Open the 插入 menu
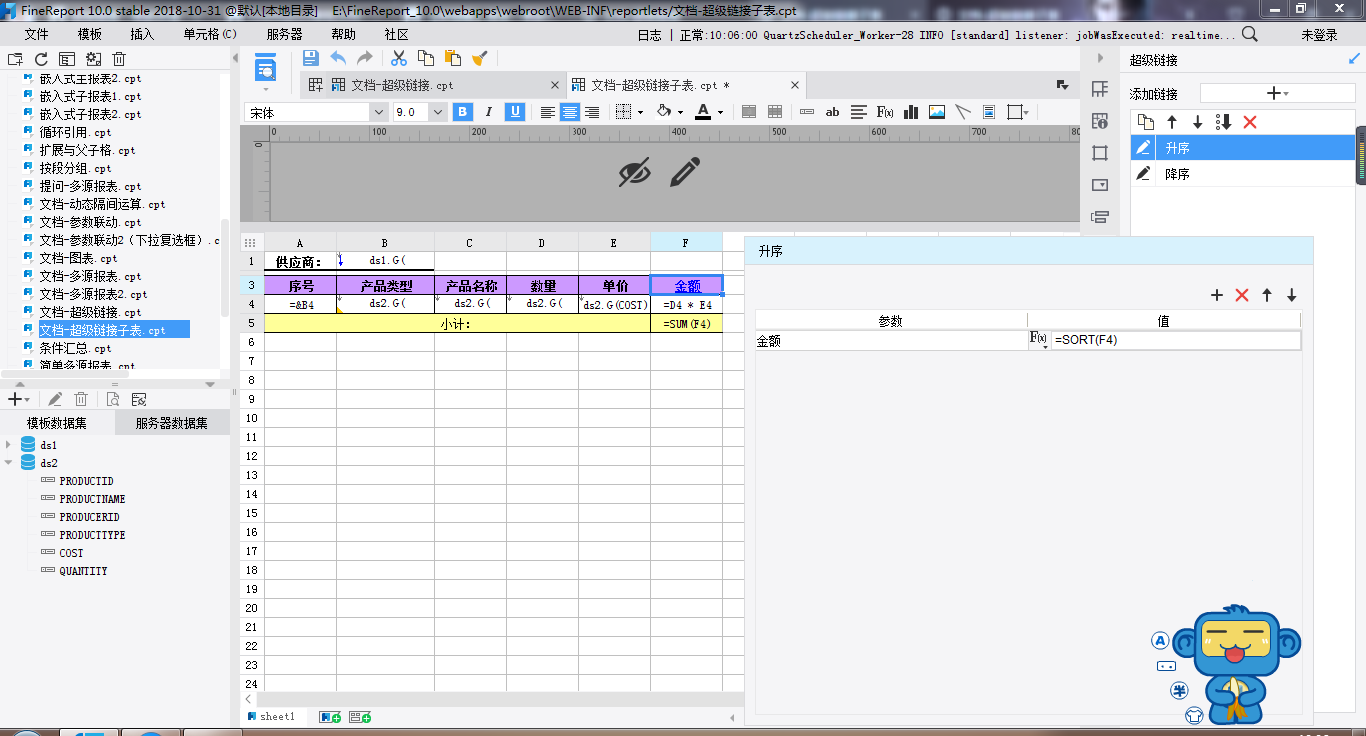The height and width of the screenshot is (736, 1366). [x=142, y=34]
